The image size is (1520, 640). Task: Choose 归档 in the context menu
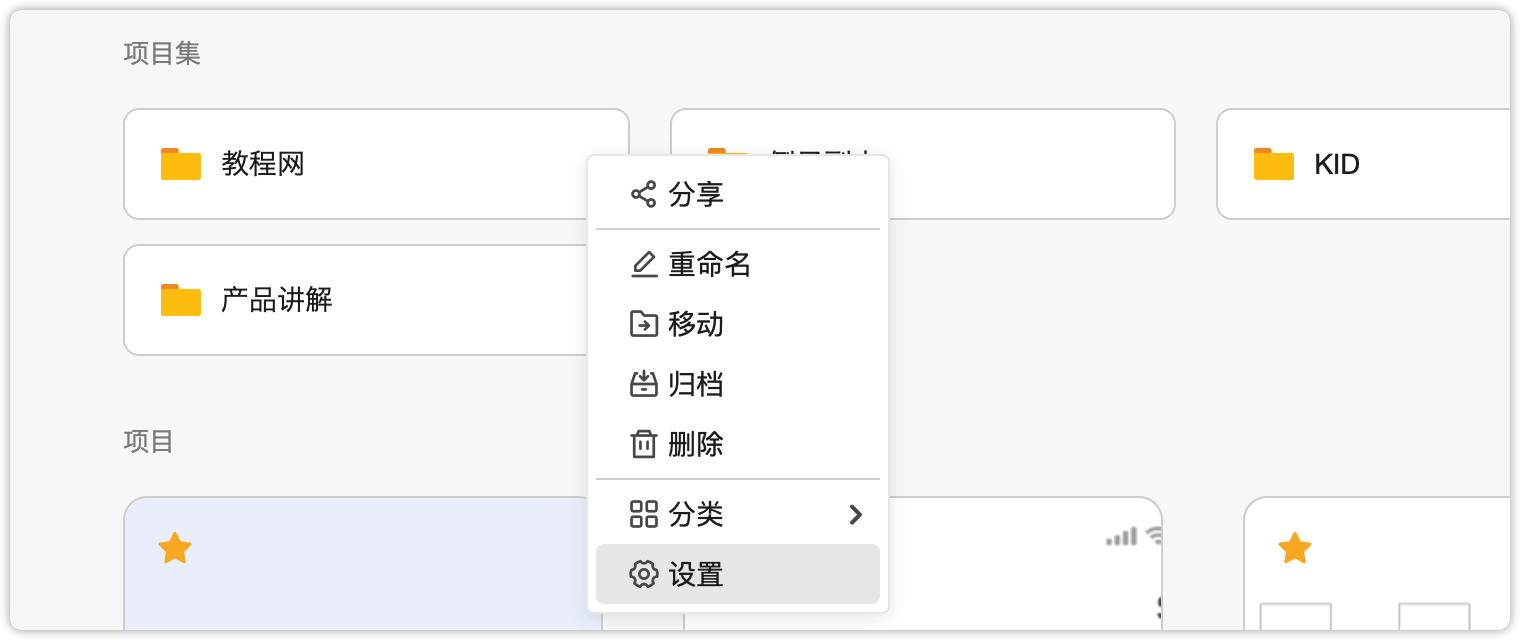coord(696,384)
